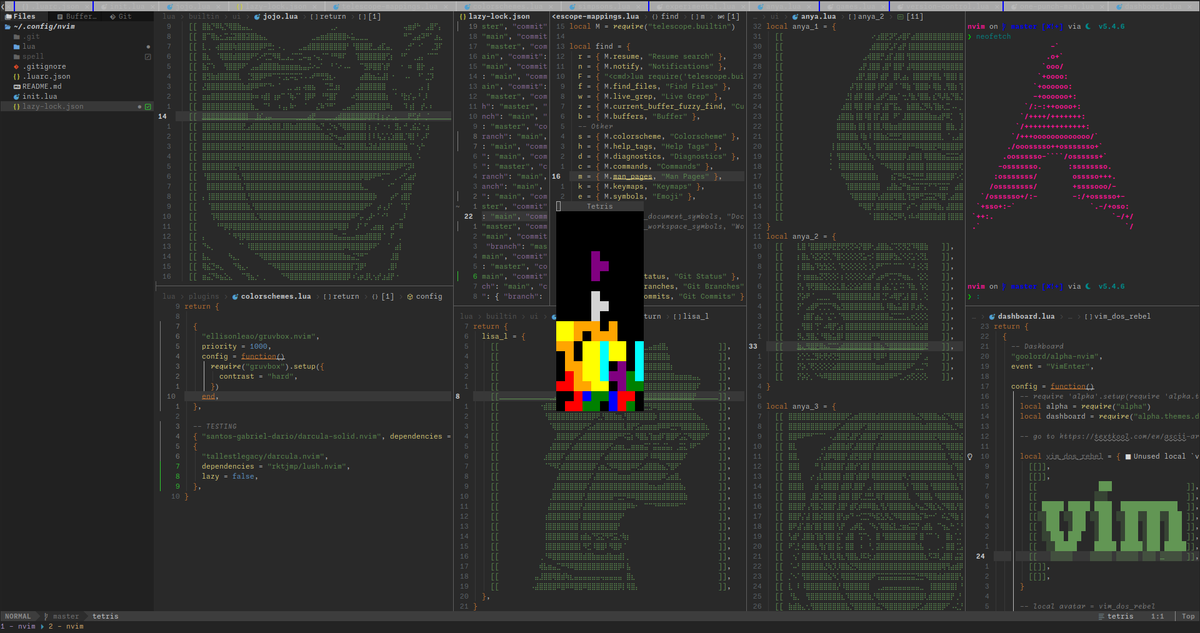Viewport: 1200px width, 633px height.
Task: Click the 'Top' scroll indicator in the statusline
Action: click(x=1188, y=617)
